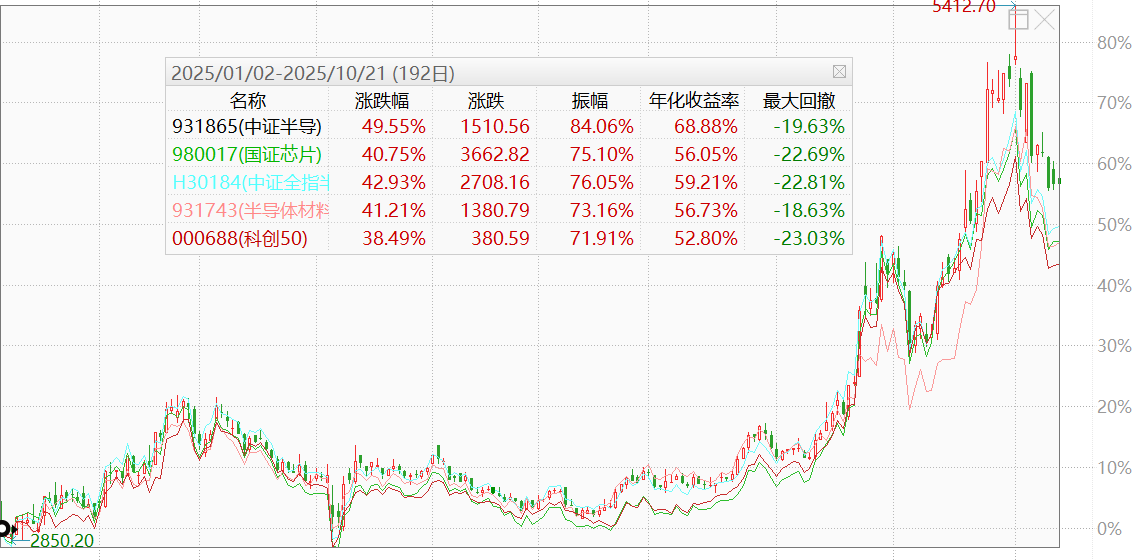The image size is (1140, 560).
Task: Select the 931743 半导体材料 row
Action: (251, 211)
